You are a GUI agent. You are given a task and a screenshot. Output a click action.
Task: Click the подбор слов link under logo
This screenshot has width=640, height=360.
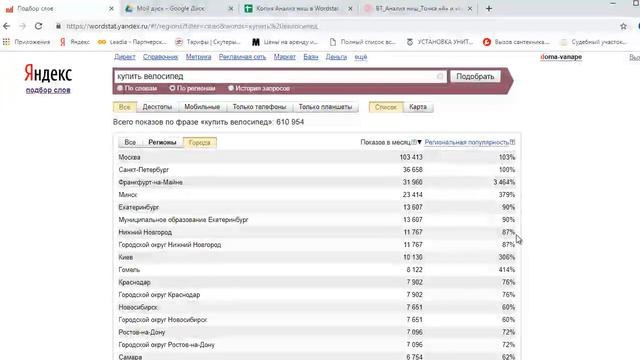click(x=48, y=90)
